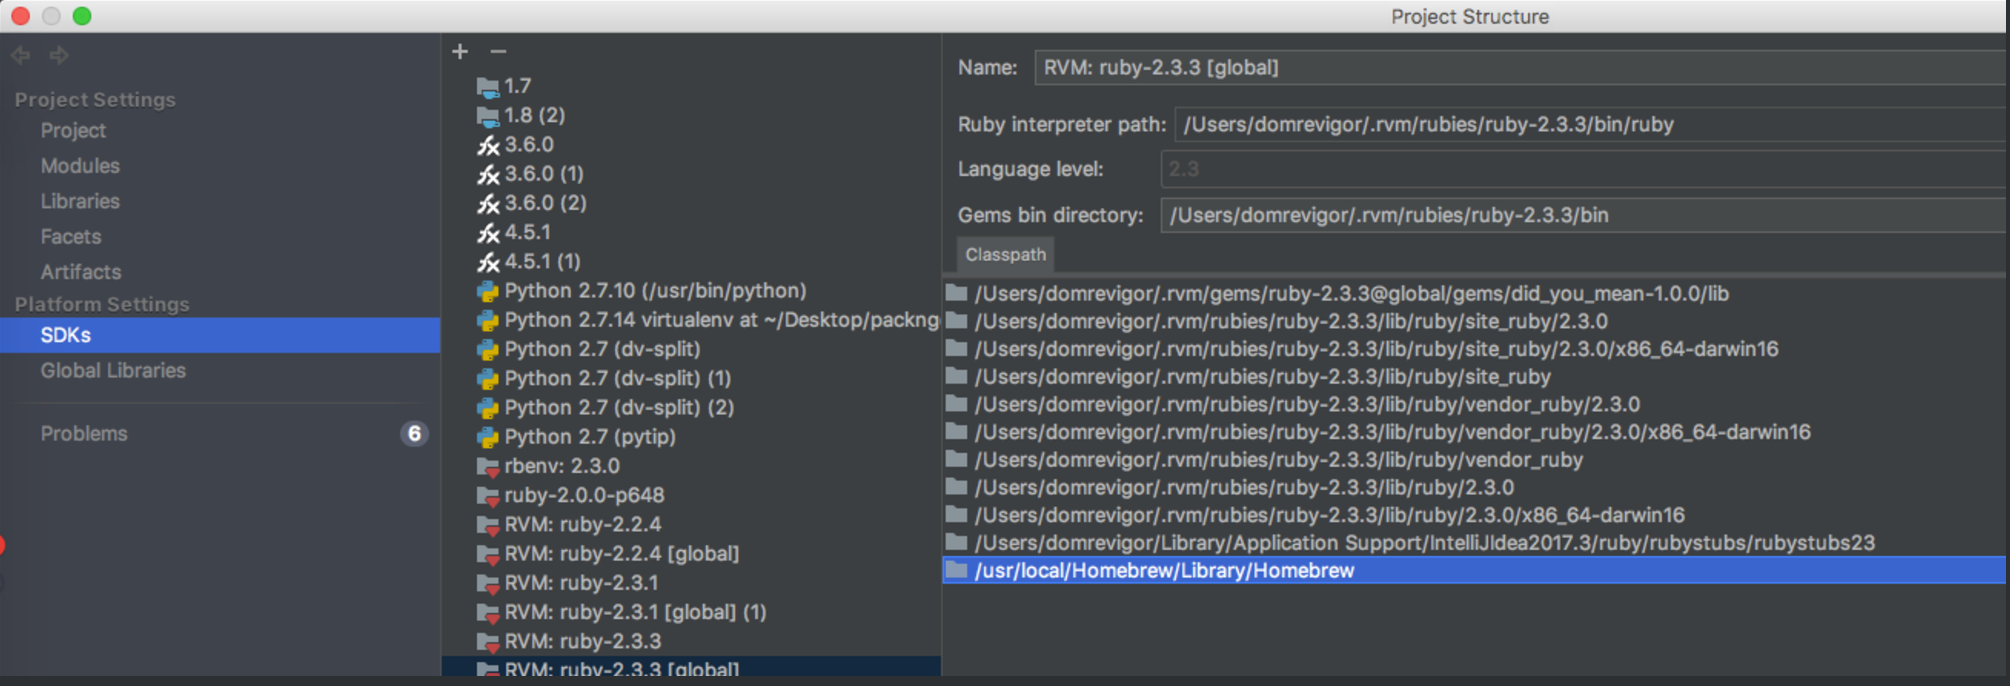Image resolution: width=2010 pixels, height=686 pixels.
Task: Click the Ruby interpreter path field
Action: click(x=1590, y=124)
